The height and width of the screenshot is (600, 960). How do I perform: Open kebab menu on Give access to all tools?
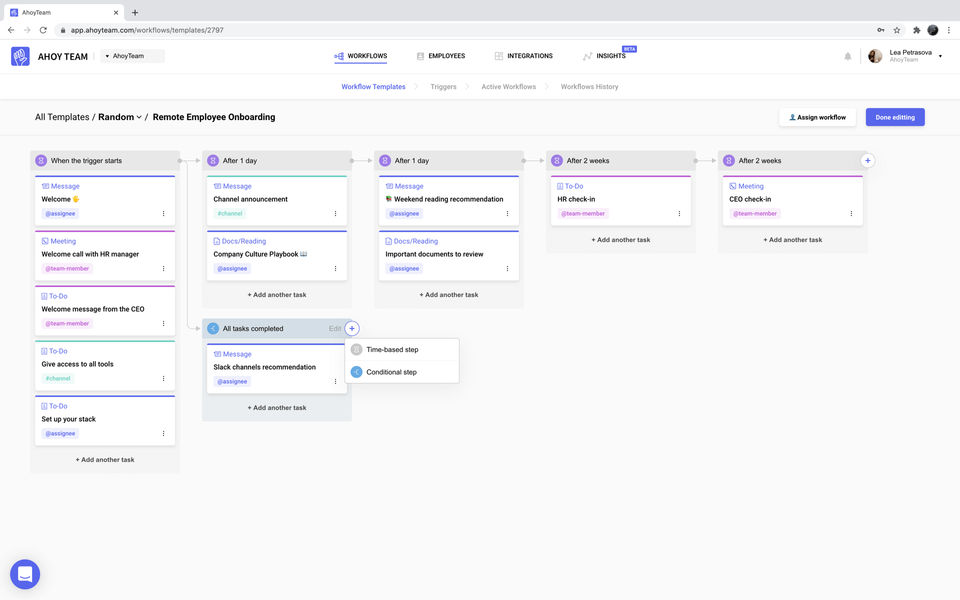[163, 378]
